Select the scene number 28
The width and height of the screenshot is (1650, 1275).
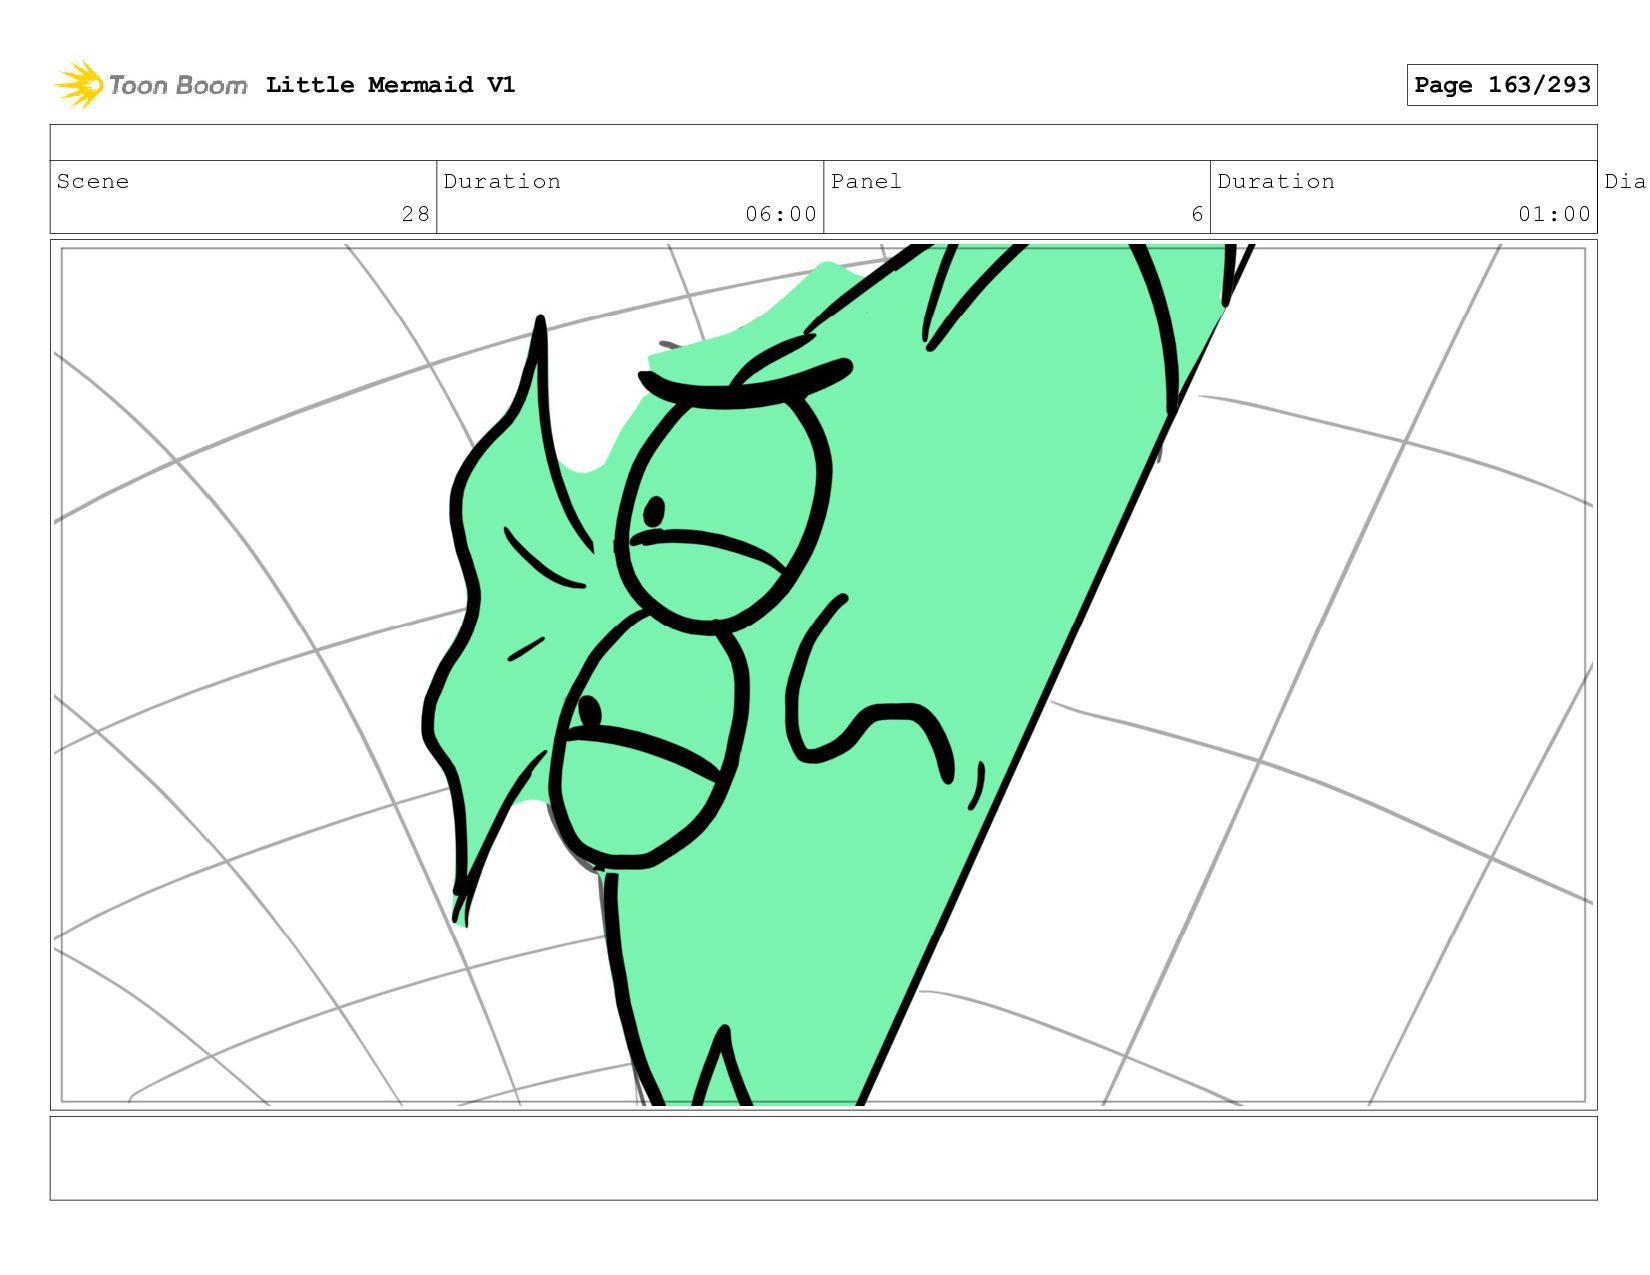pos(416,214)
